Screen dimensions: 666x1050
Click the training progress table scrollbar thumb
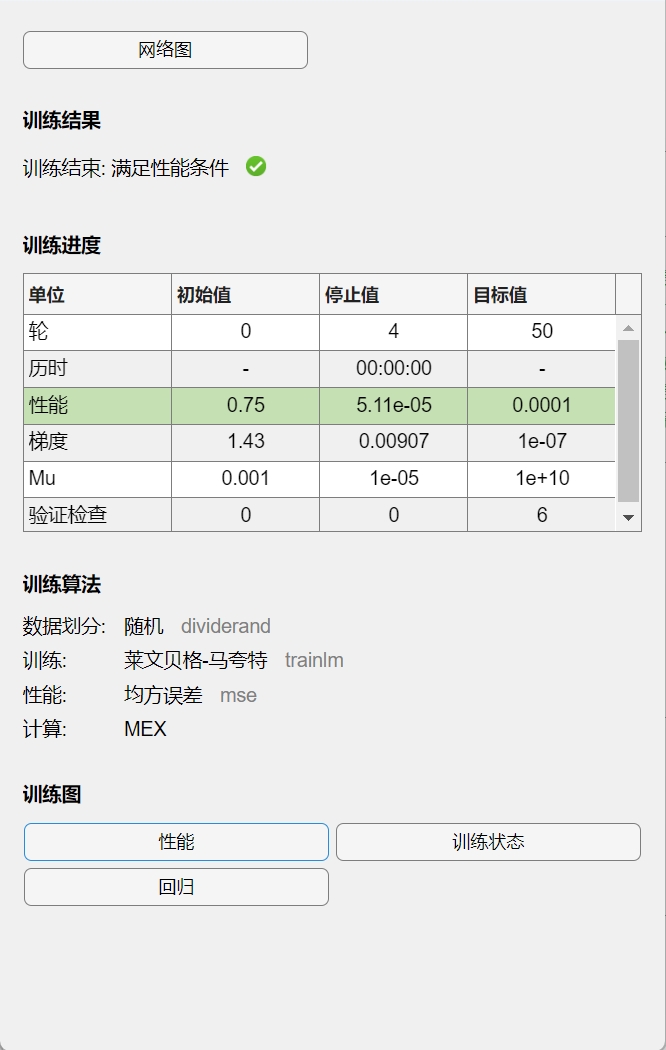tap(628, 421)
